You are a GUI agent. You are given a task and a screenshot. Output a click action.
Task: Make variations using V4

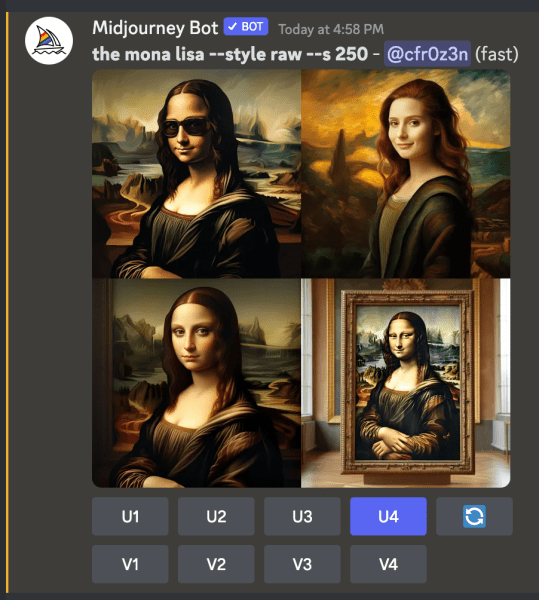click(388, 564)
